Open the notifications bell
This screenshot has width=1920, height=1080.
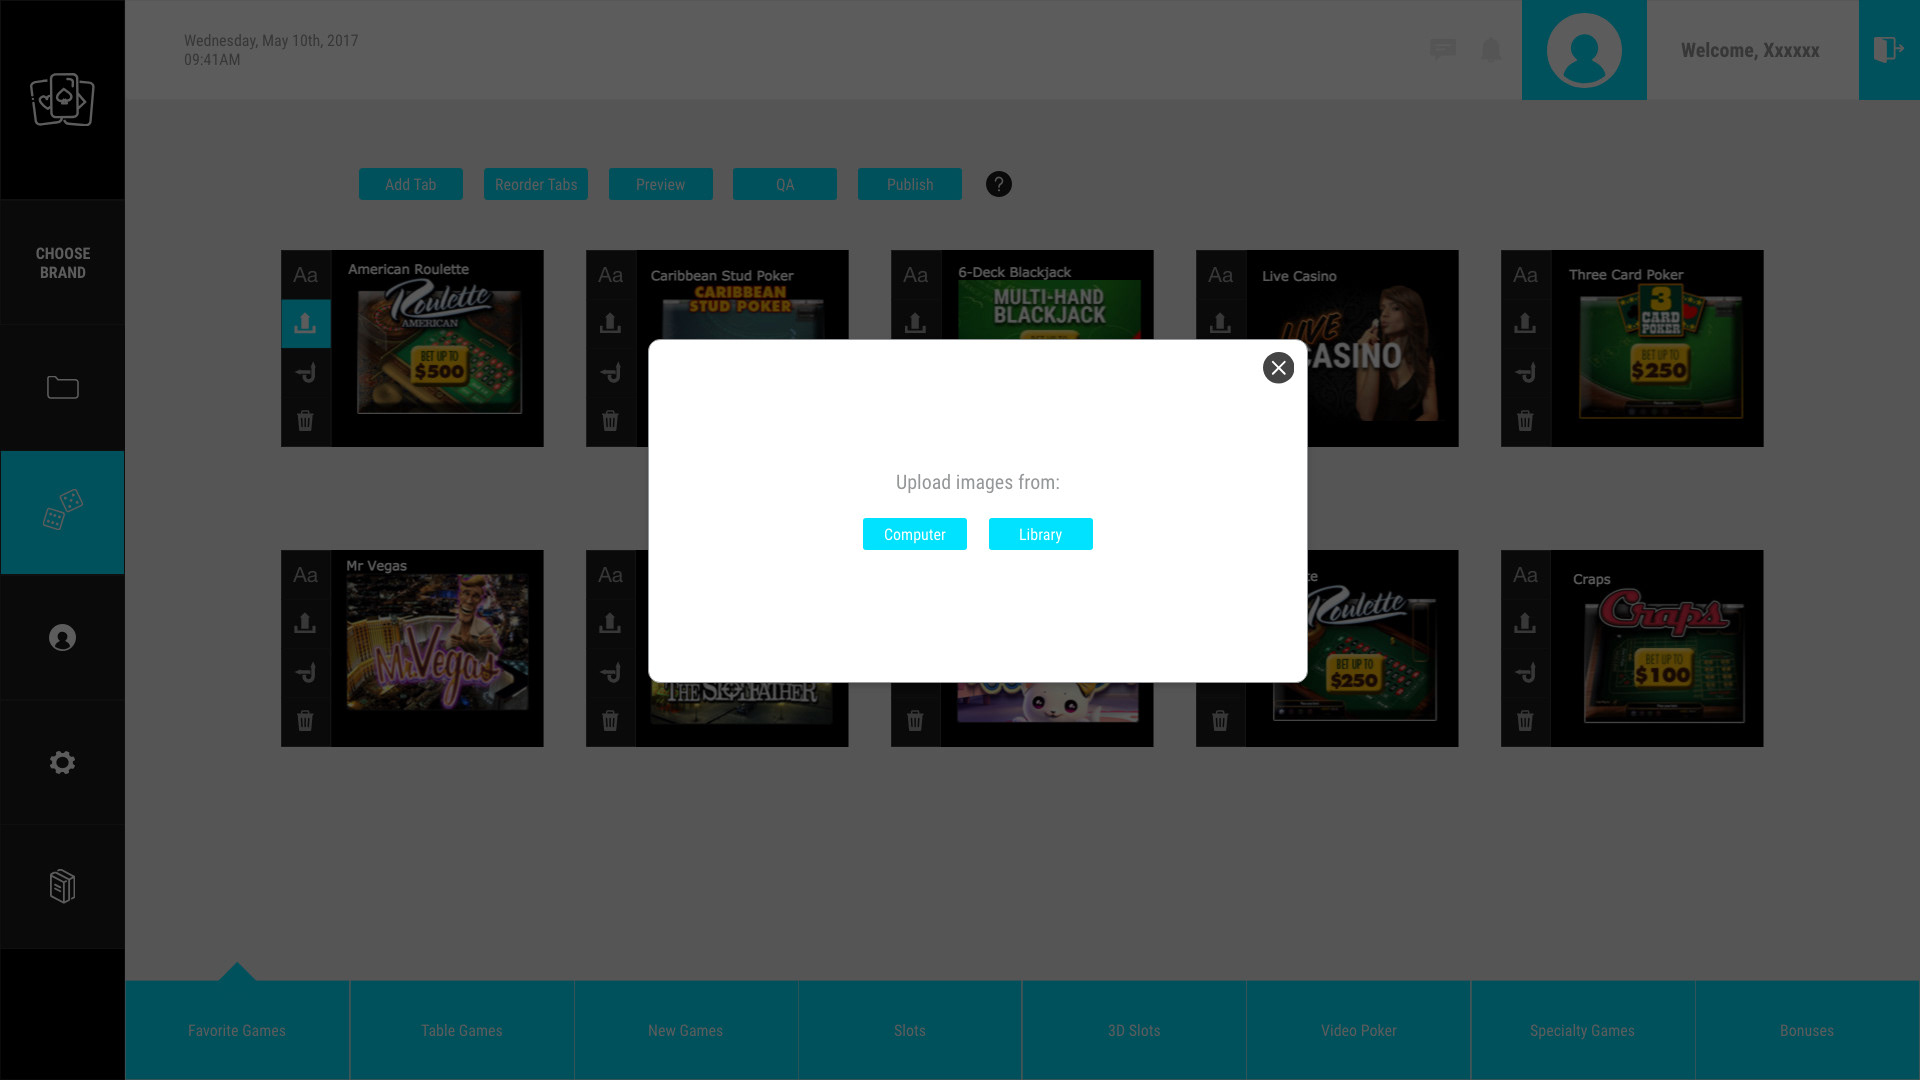coord(1491,49)
